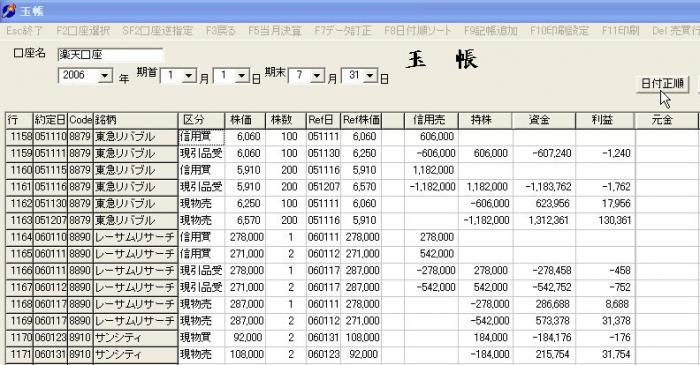Expand the 期首 month dropdown
The height and width of the screenshot is (365, 700).
189,75
